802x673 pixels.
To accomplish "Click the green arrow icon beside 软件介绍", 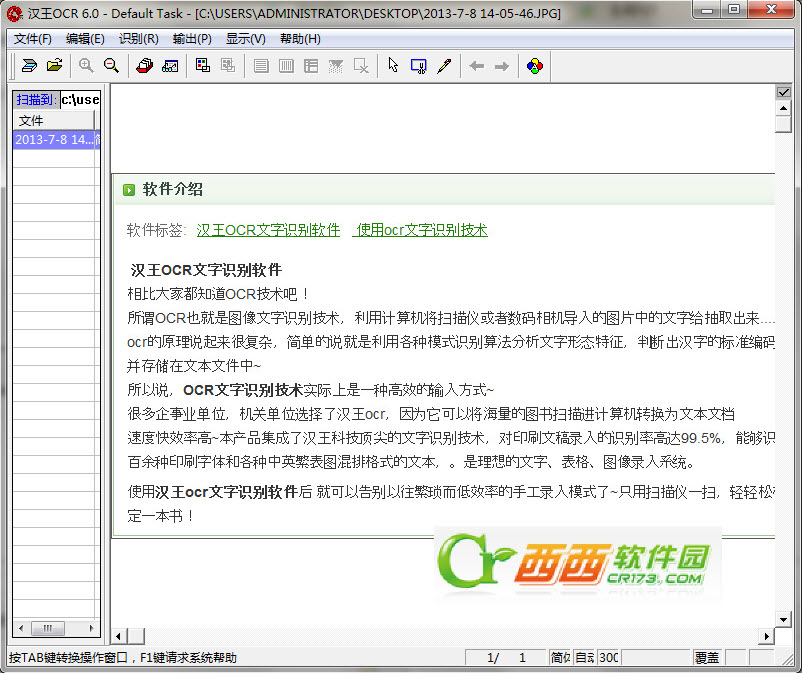I will (129, 190).
